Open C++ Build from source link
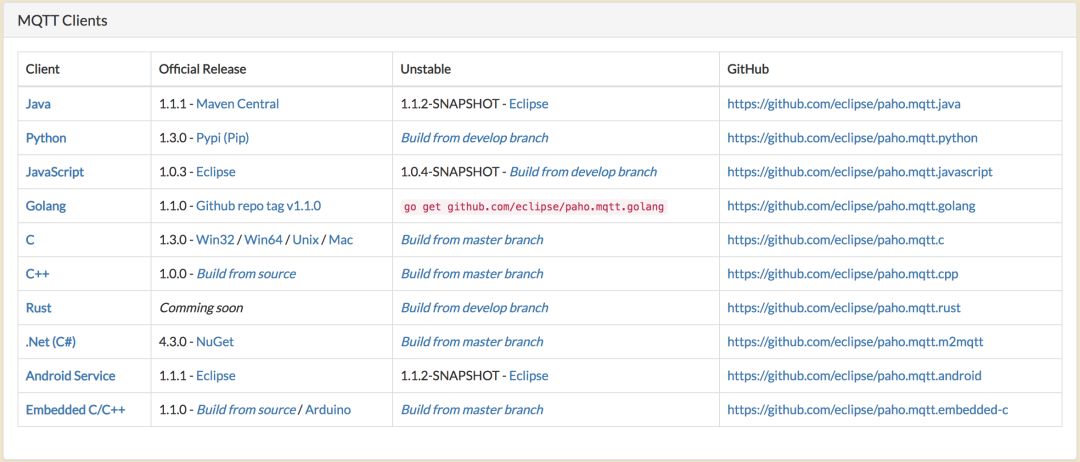The width and height of the screenshot is (1080, 462). [246, 273]
